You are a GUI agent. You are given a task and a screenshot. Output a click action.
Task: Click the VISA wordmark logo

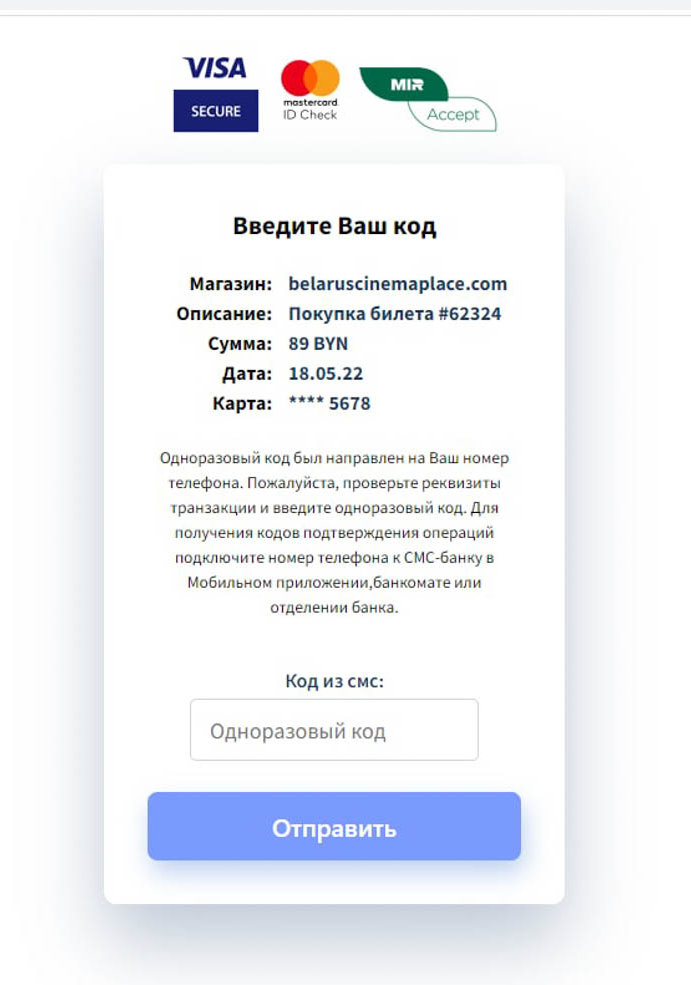tap(215, 68)
